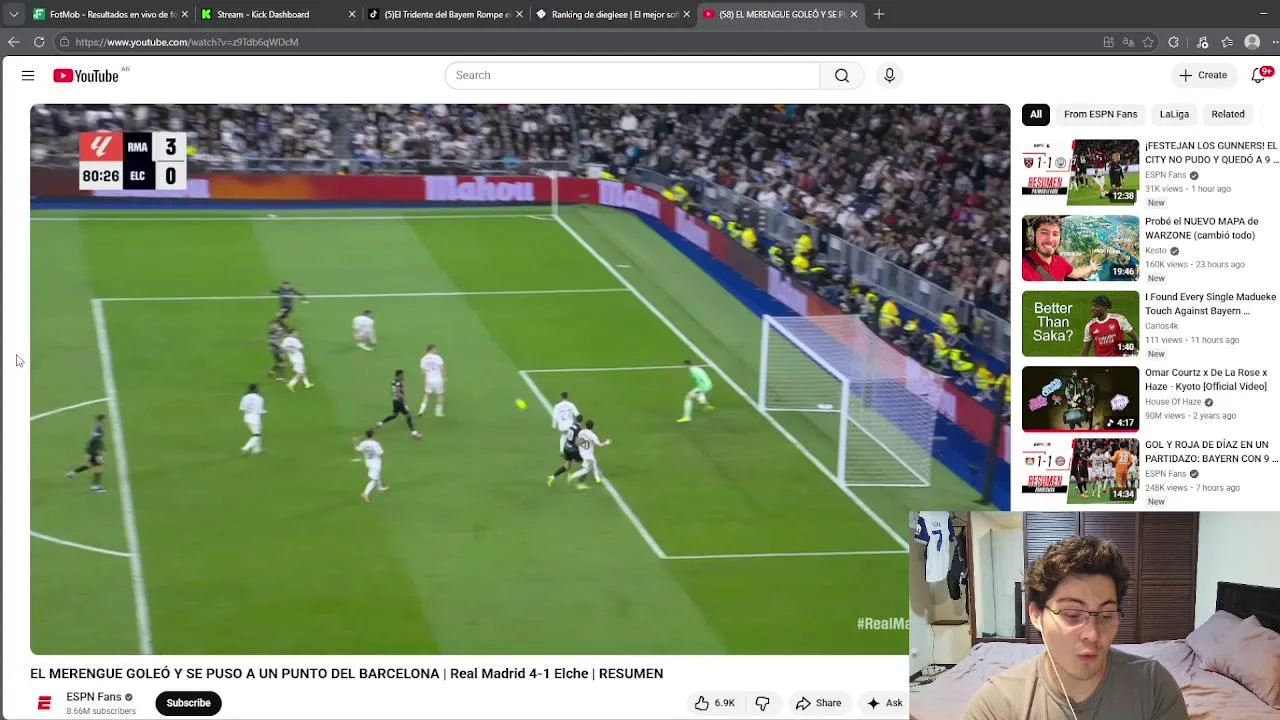This screenshot has height=720, width=1280.
Task: Open the Better Than Saka thumbnail
Action: tap(1080, 323)
